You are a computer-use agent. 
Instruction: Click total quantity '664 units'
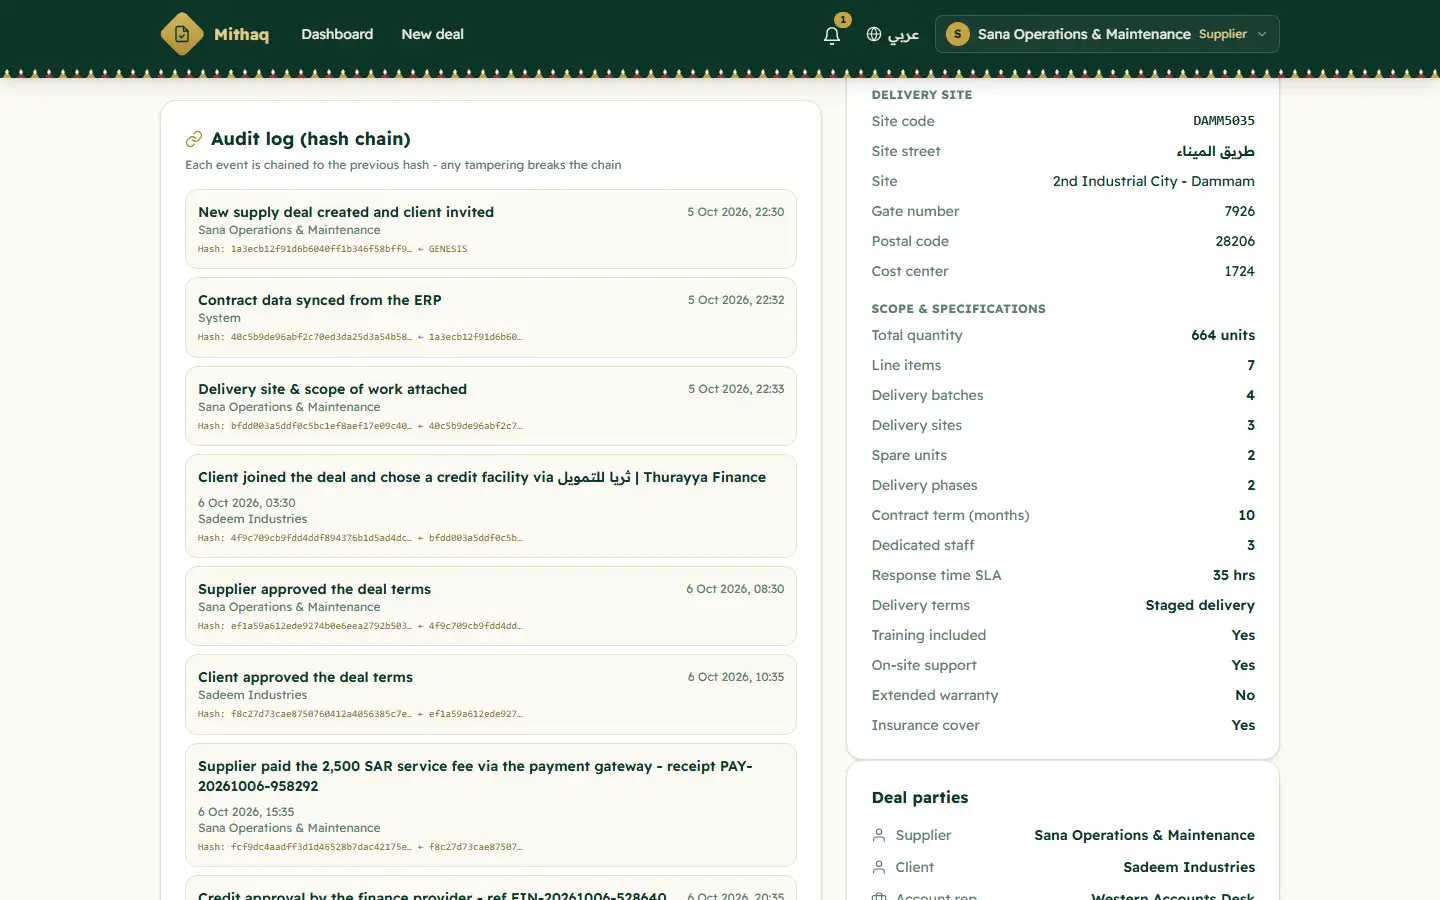(1223, 335)
